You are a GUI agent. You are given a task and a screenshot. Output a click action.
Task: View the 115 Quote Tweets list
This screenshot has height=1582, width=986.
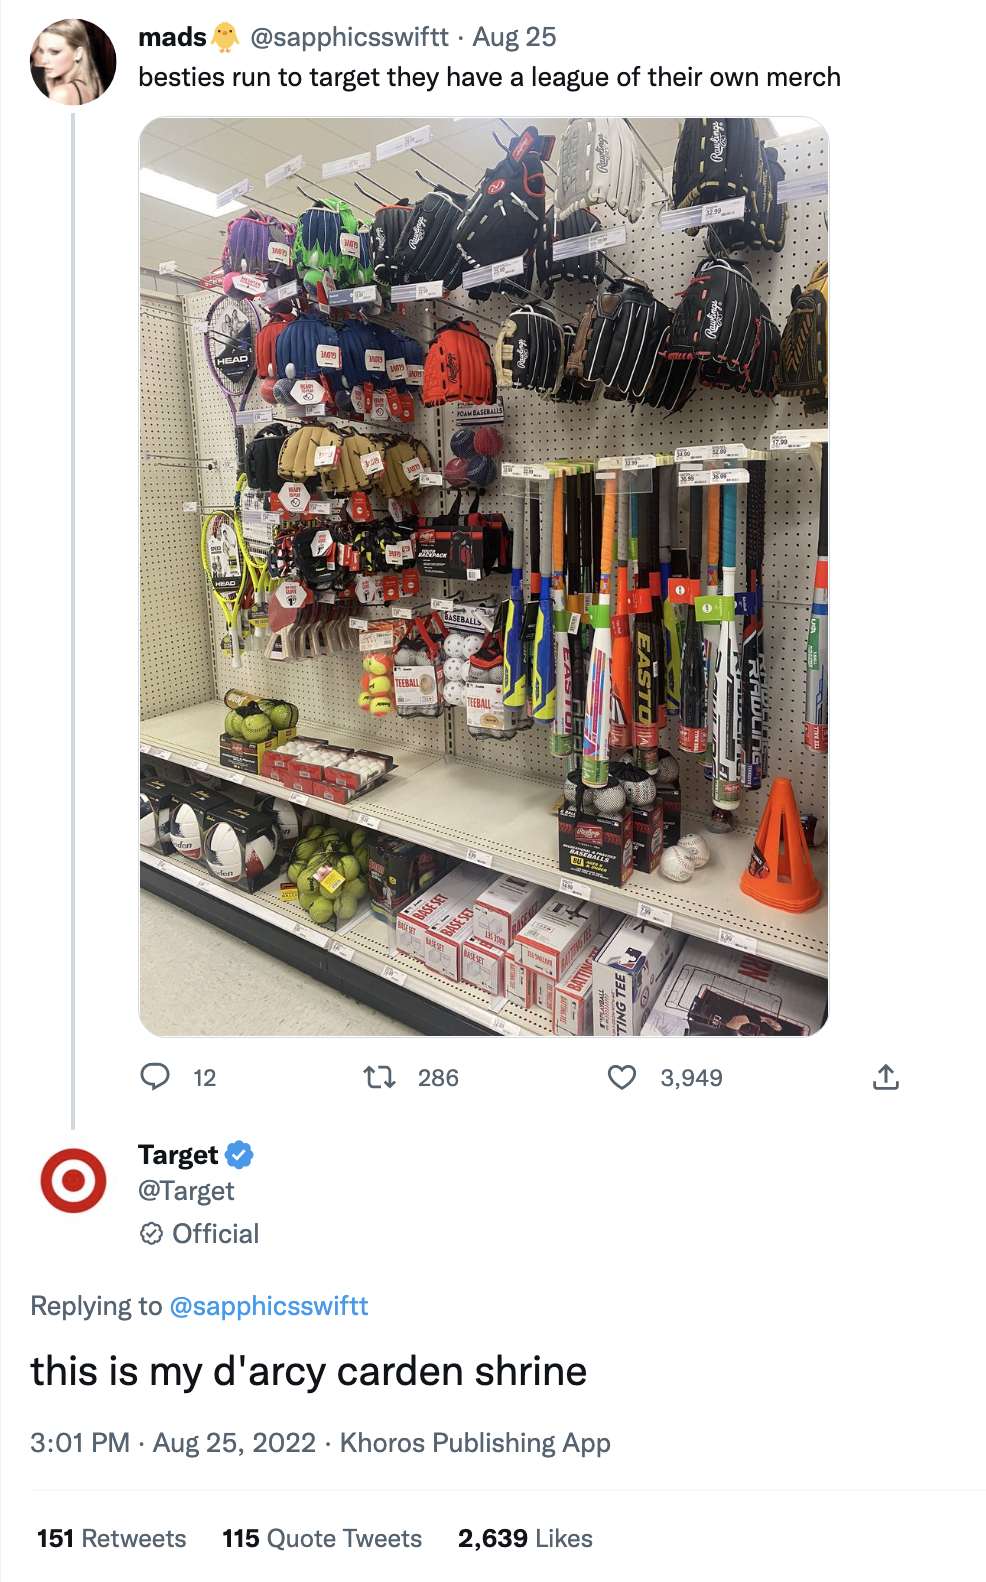(x=322, y=1538)
